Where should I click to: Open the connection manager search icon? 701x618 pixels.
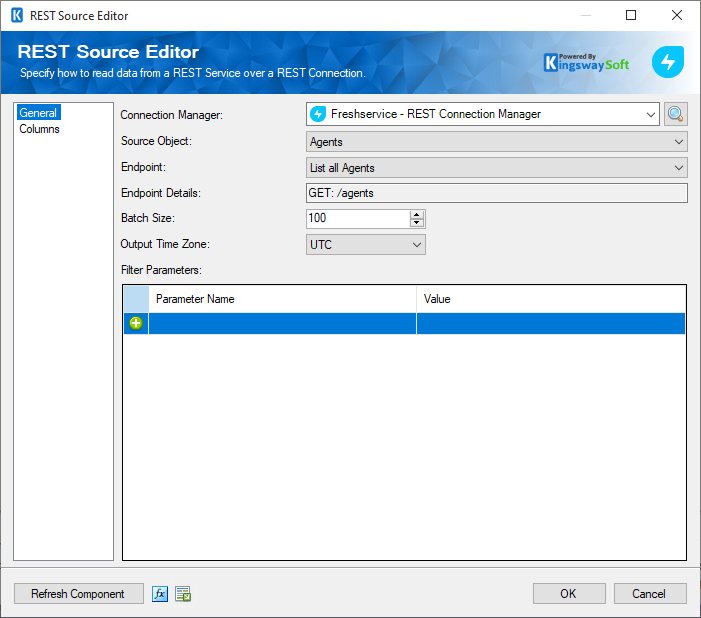[675, 114]
